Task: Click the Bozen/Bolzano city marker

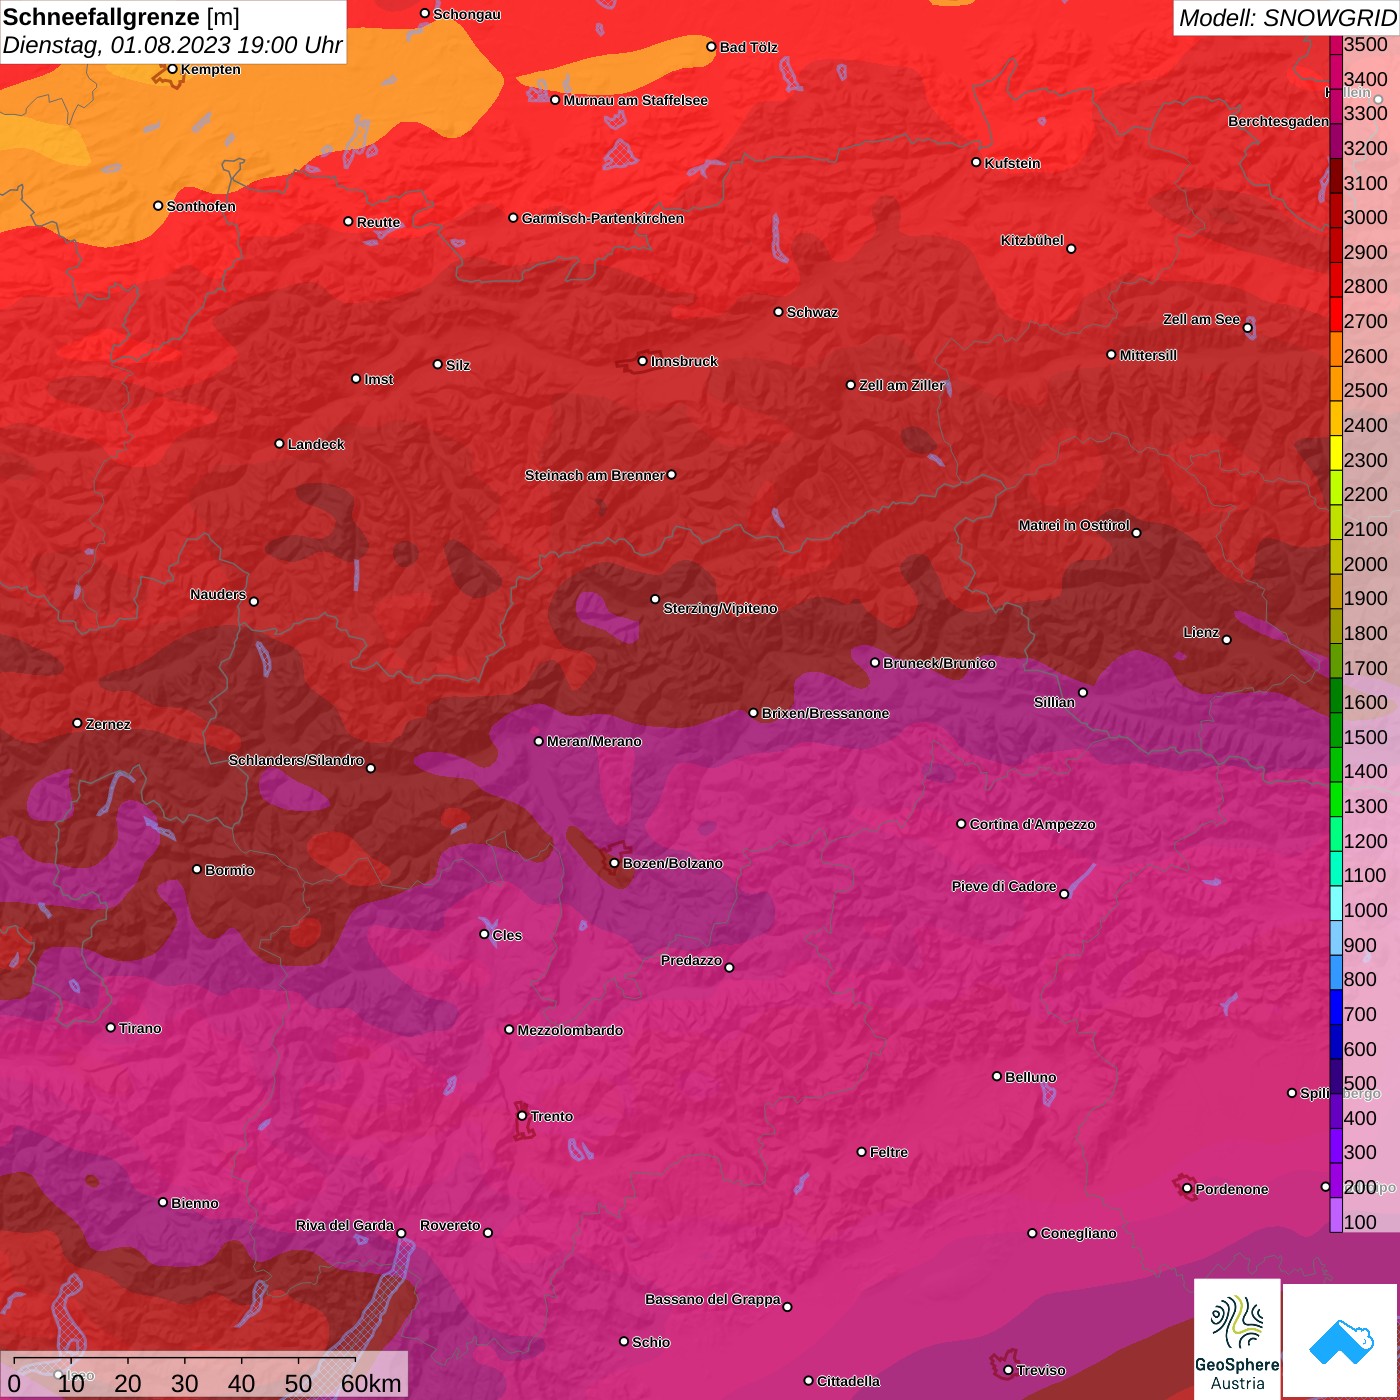Action: (x=614, y=863)
